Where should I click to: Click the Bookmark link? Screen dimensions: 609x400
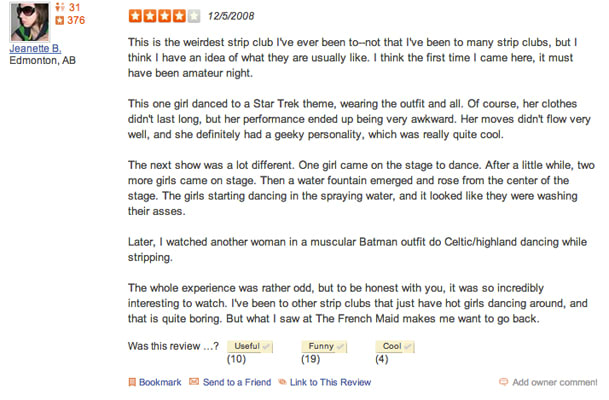point(160,383)
